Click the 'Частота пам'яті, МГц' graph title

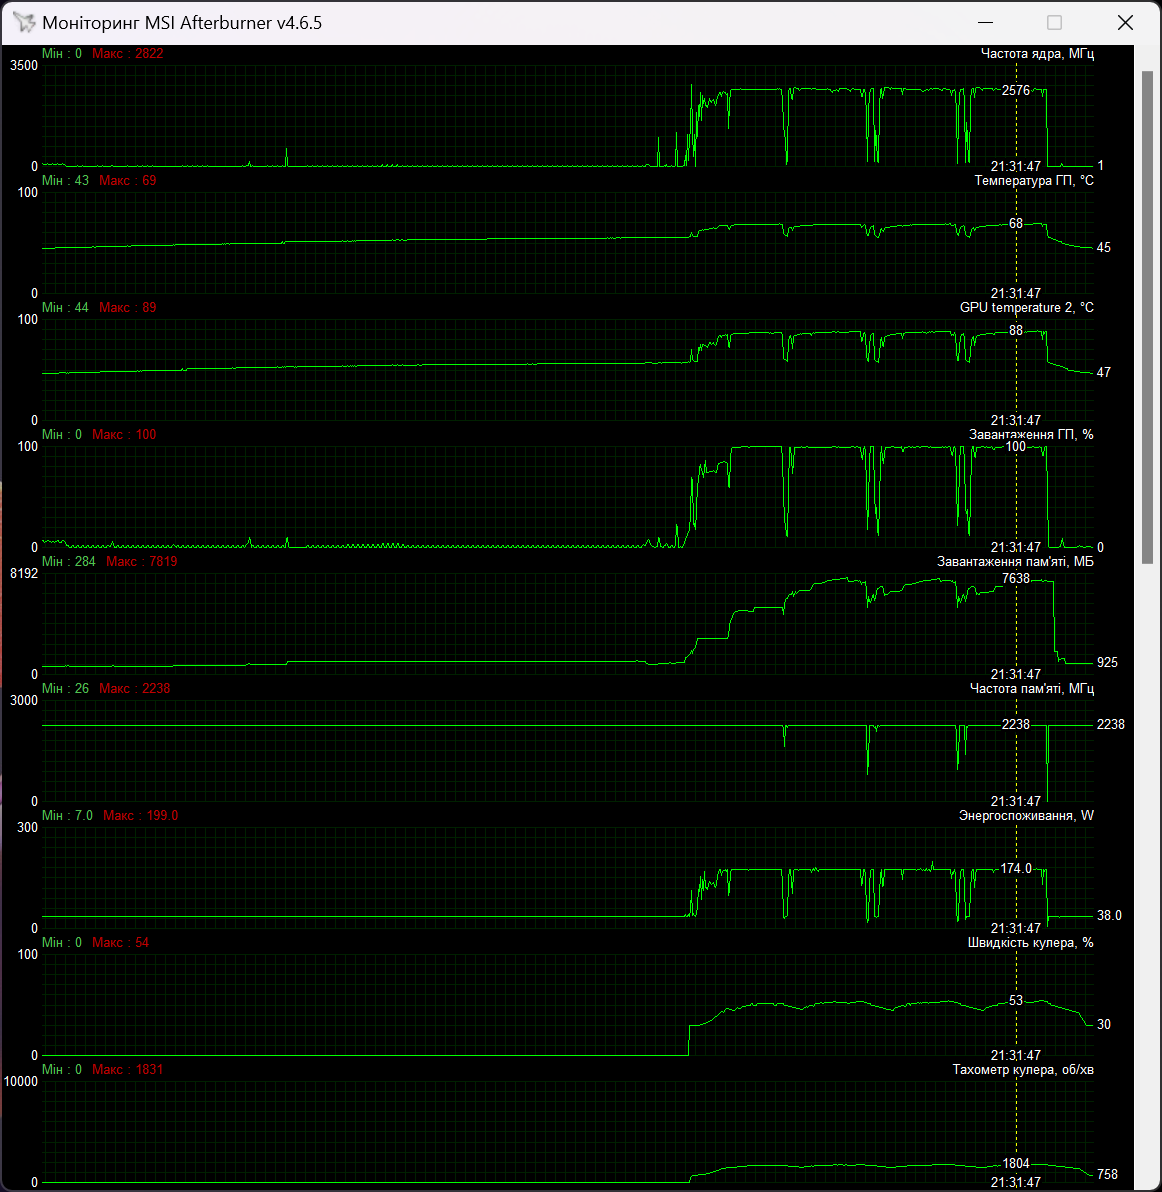[1032, 689]
